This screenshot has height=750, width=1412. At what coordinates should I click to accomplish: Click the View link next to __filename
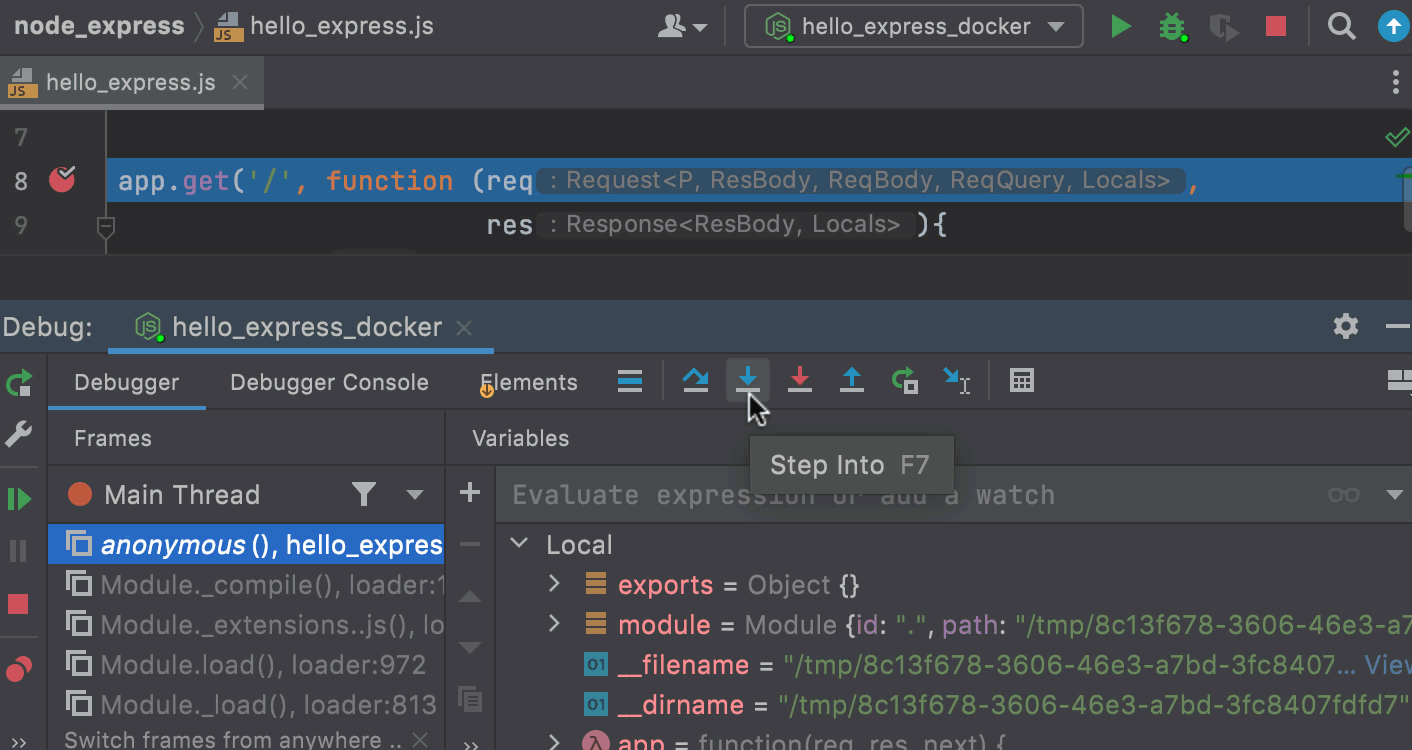(1388, 665)
